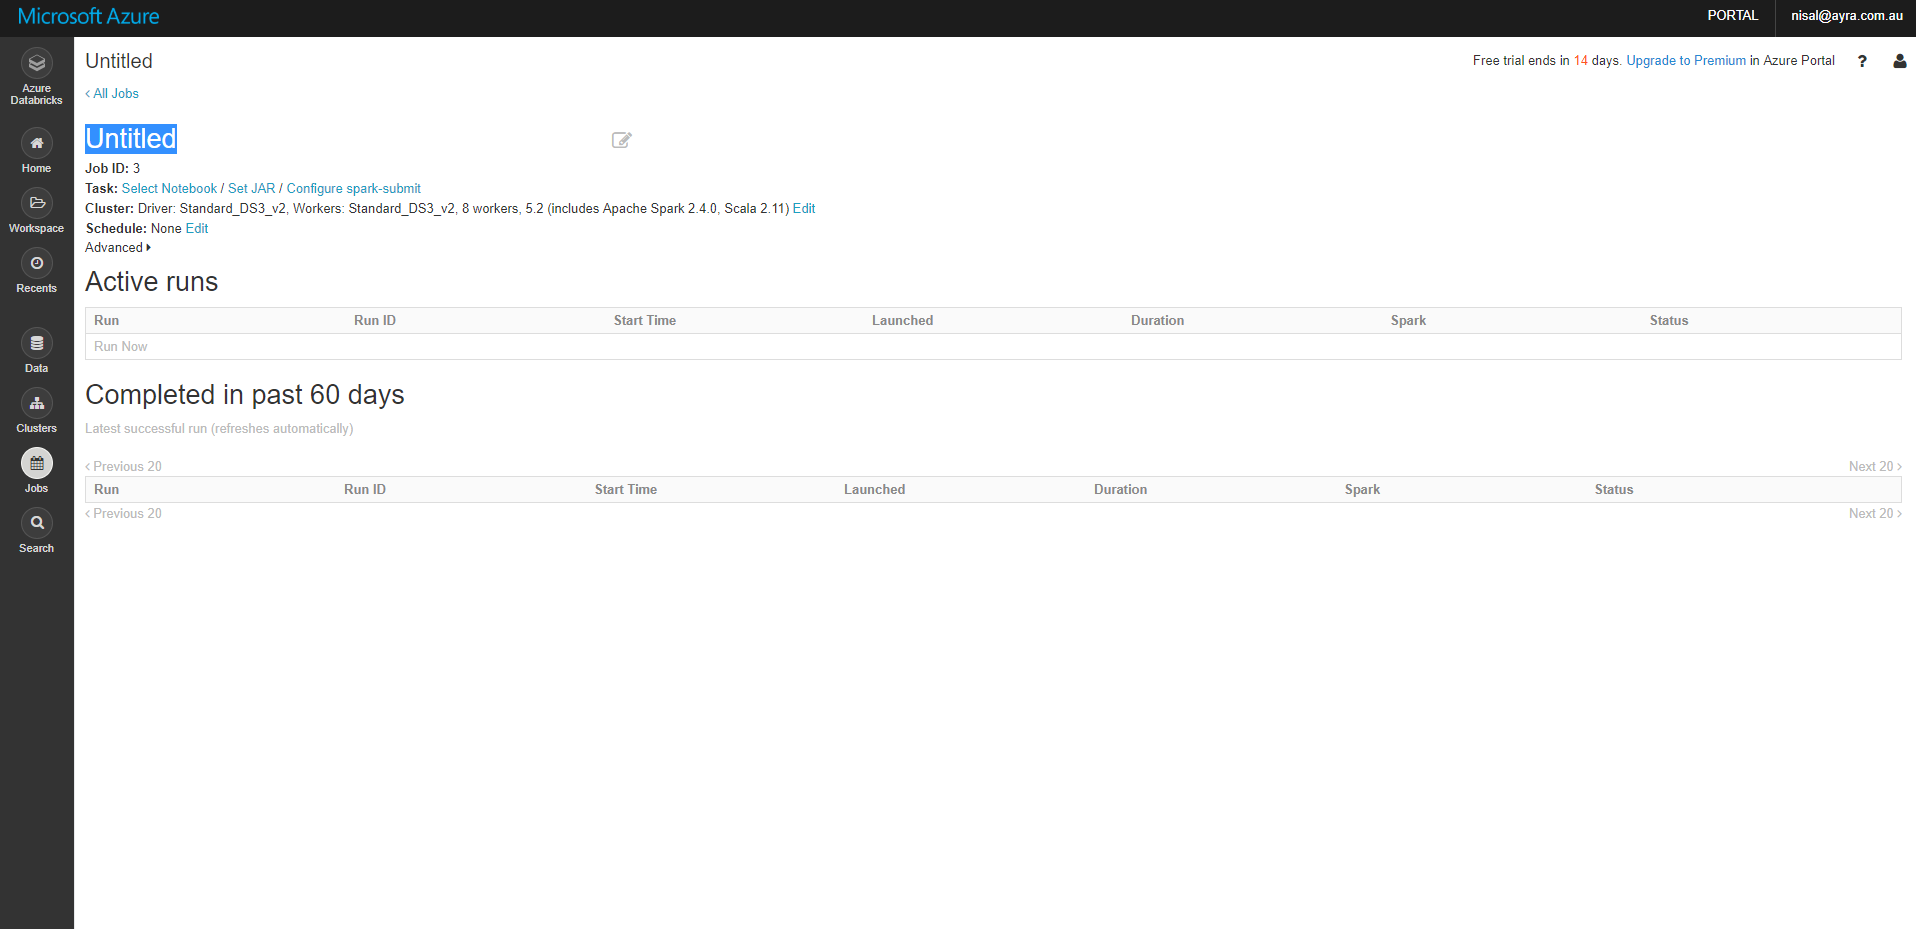Open help question mark icon
1916x929 pixels.
pos(1862,61)
